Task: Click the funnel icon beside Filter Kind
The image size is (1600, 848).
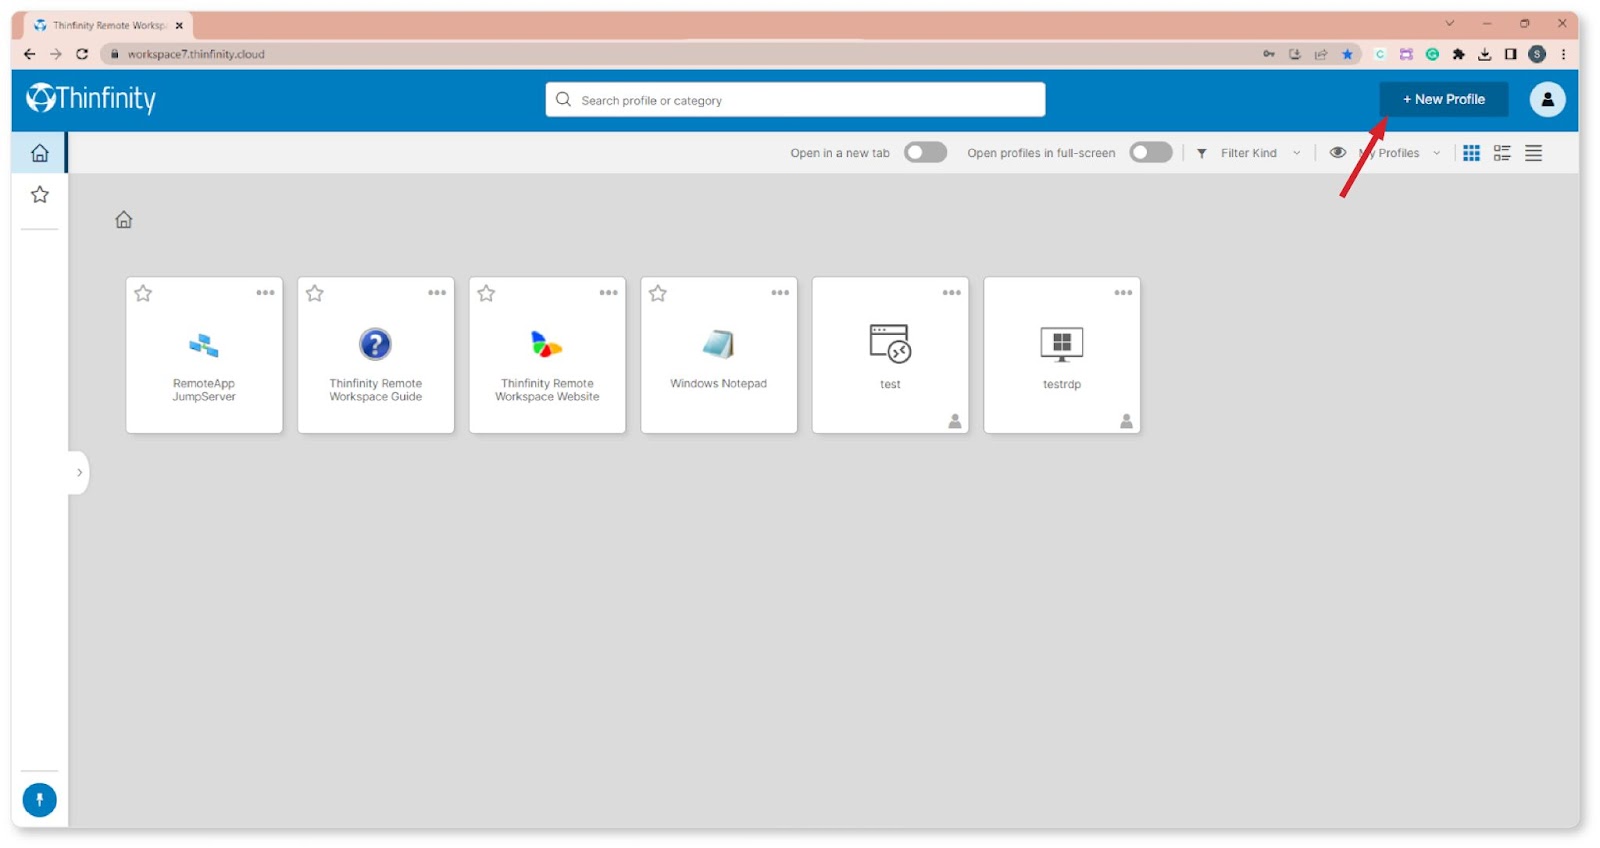Action: pos(1202,153)
